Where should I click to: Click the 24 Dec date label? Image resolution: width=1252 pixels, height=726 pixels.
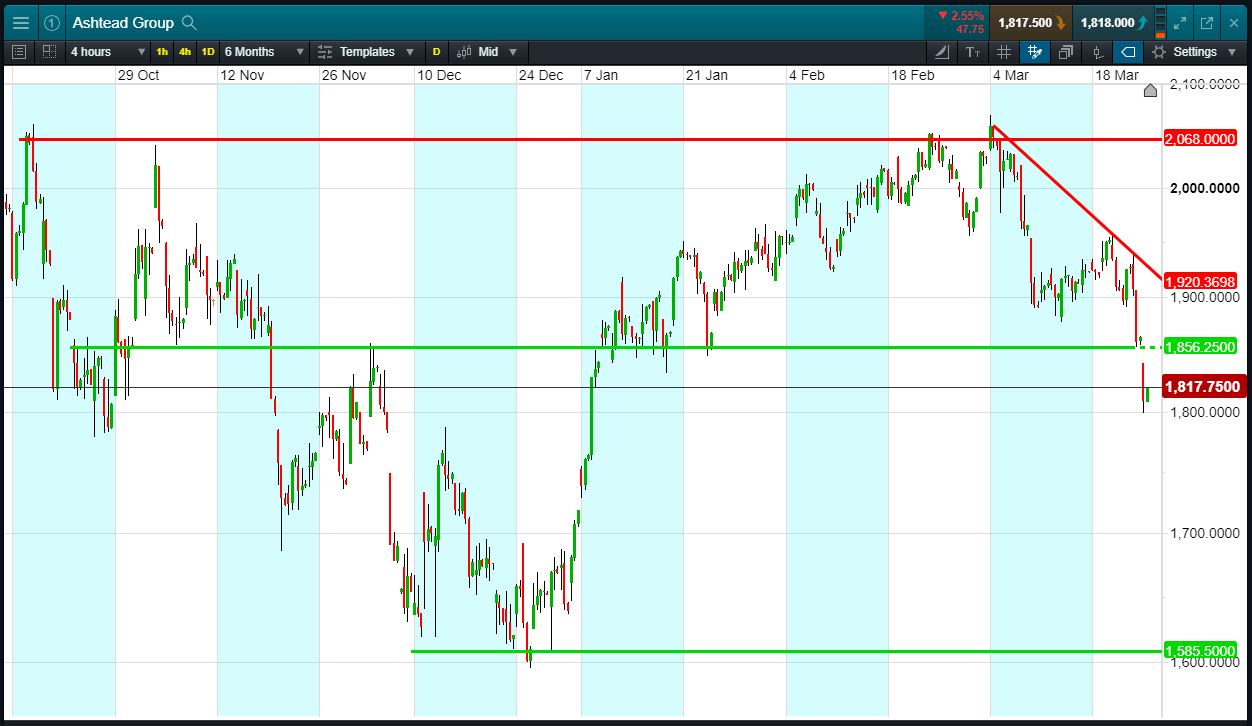pyautogui.click(x=541, y=75)
